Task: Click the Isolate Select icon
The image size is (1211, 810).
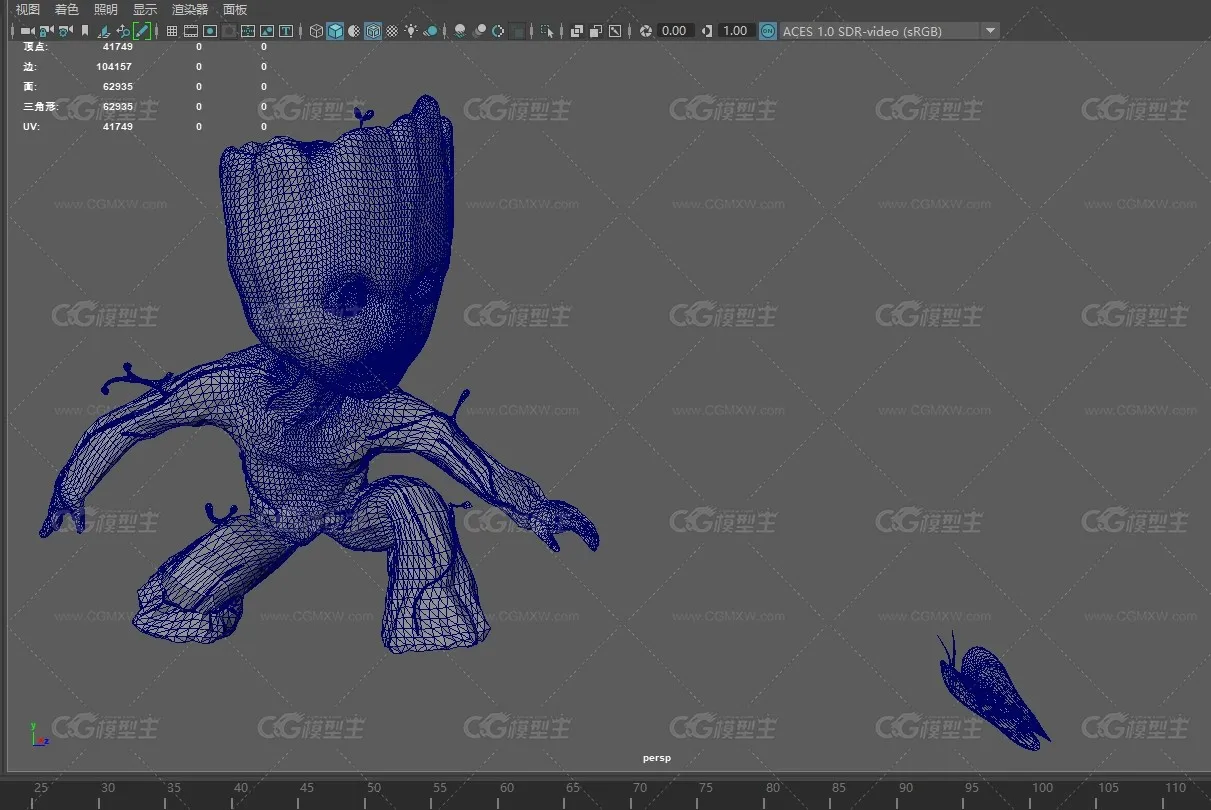Action: [x=547, y=31]
